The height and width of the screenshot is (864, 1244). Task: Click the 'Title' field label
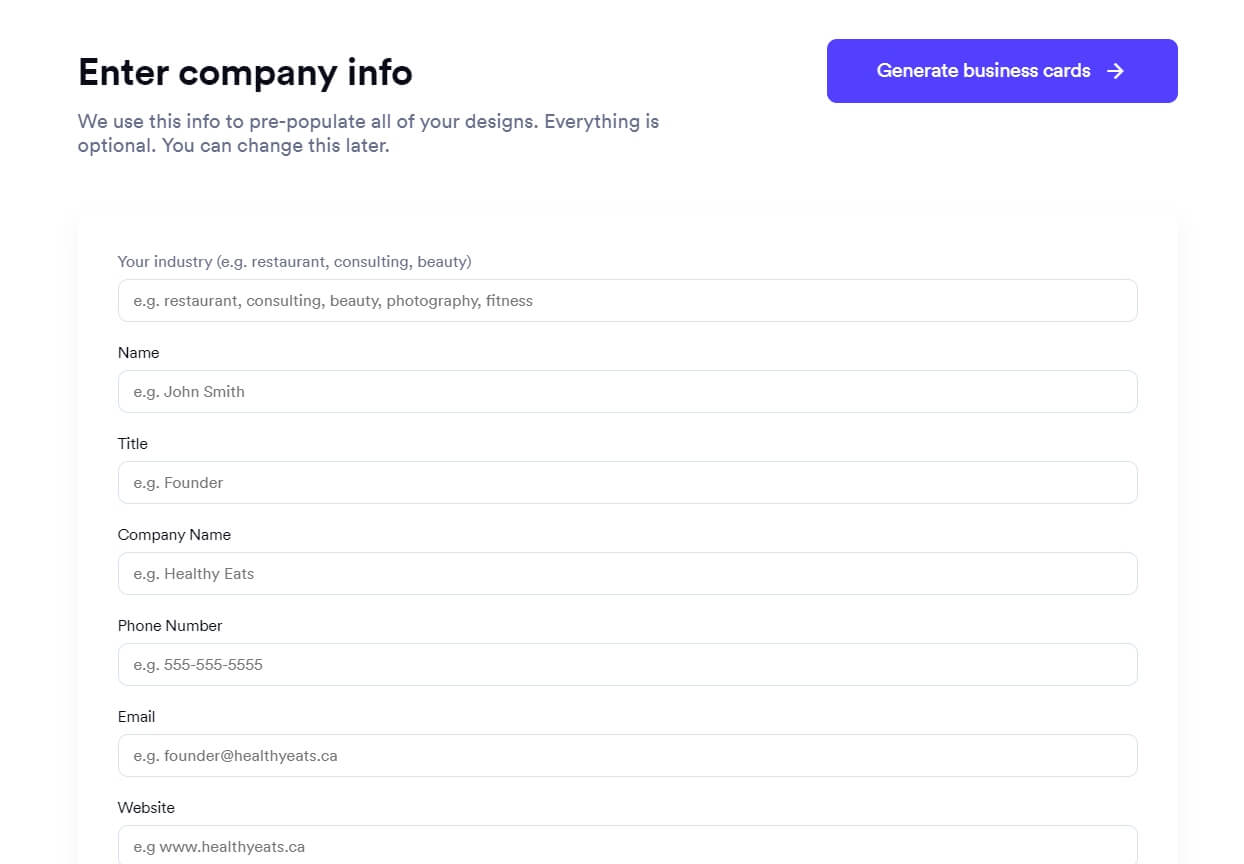pos(133,444)
